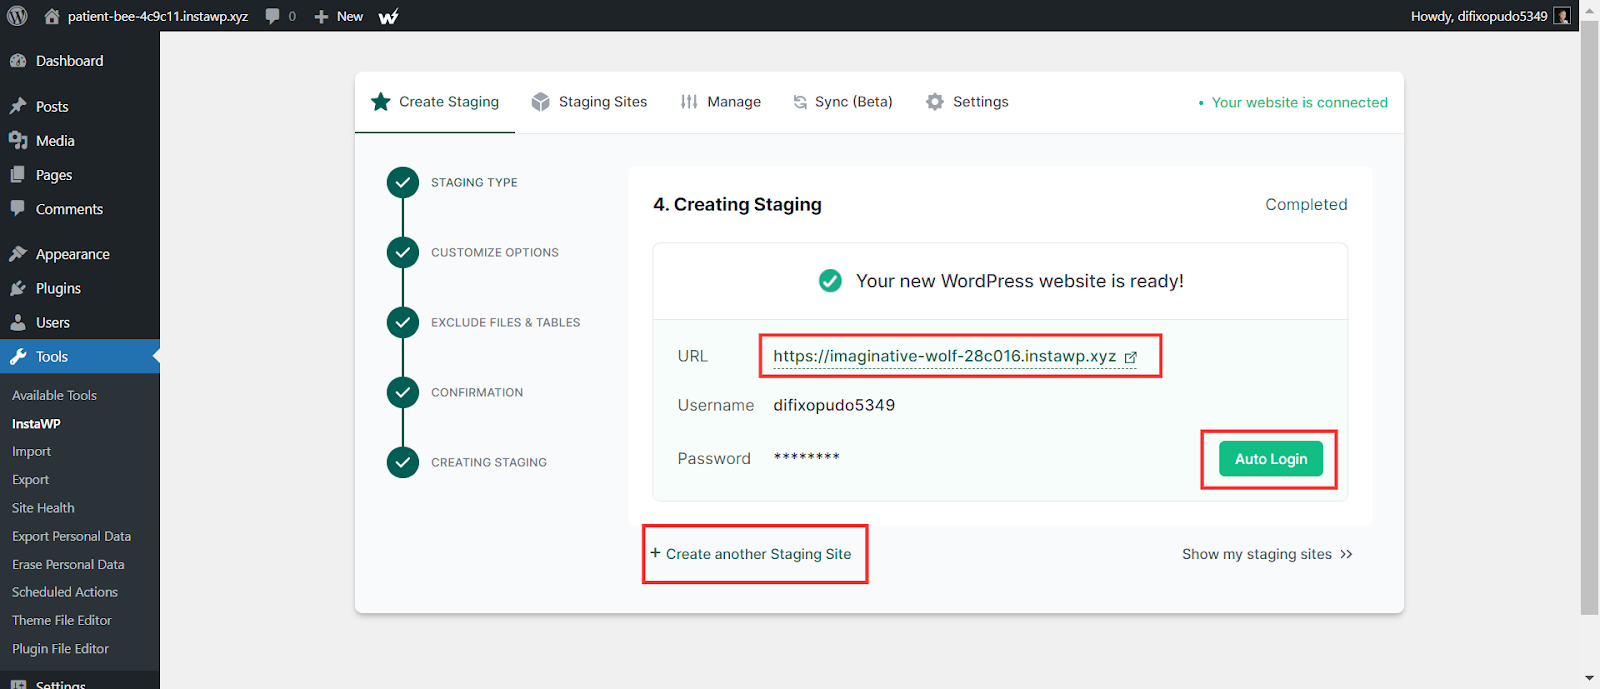The height and width of the screenshot is (689, 1600).
Task: Click the Appearance brush icon
Action: tap(18, 254)
